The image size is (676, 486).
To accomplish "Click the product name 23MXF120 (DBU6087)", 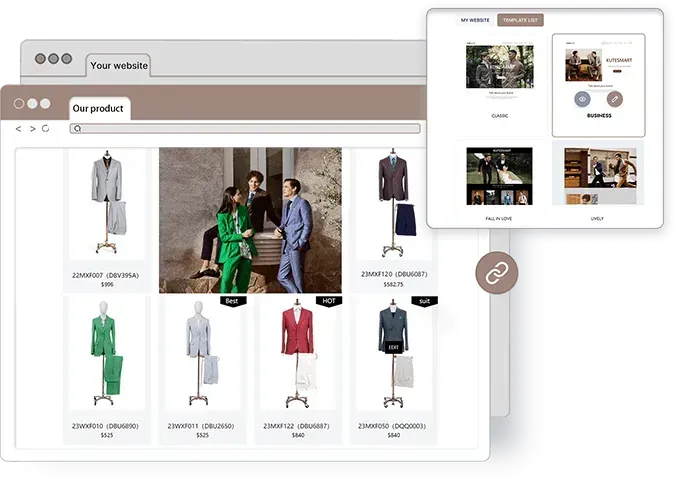I will [394, 274].
